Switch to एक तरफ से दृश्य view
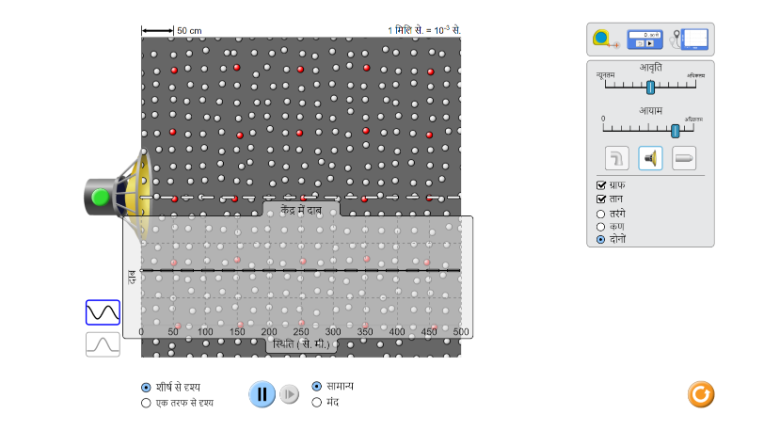 146,403
